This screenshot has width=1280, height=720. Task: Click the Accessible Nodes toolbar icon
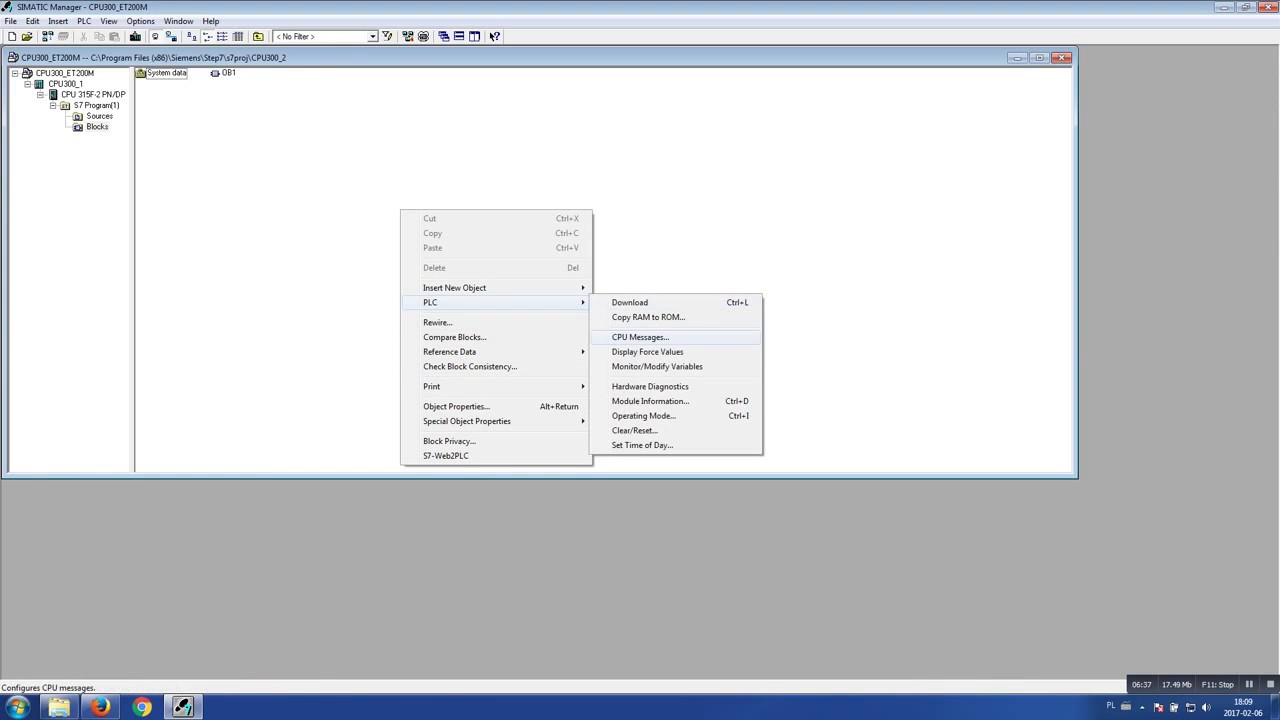[48, 36]
